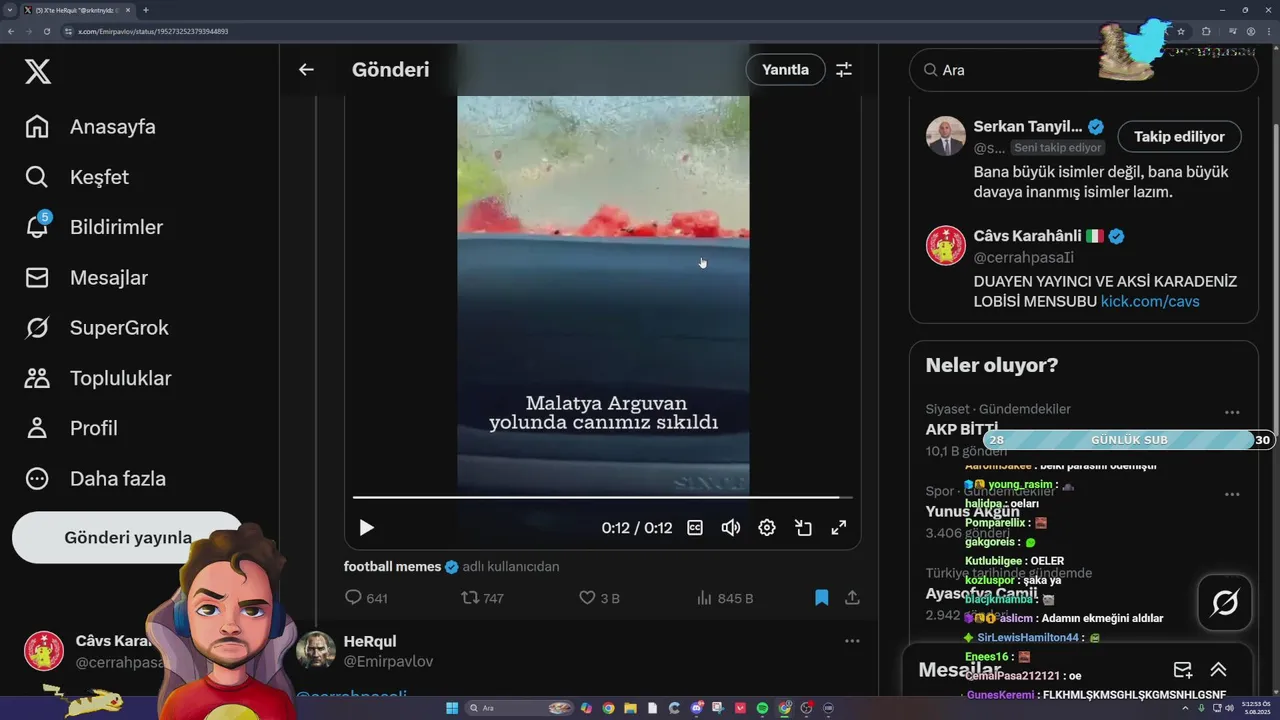Go back with the Gönderi arrow
The width and height of the screenshot is (1280, 720).
pyautogui.click(x=306, y=69)
